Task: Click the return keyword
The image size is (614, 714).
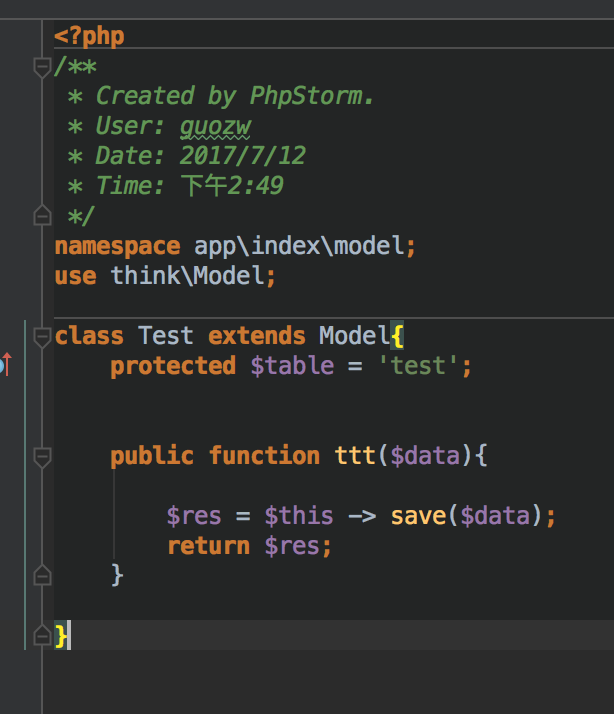Action: 208,546
